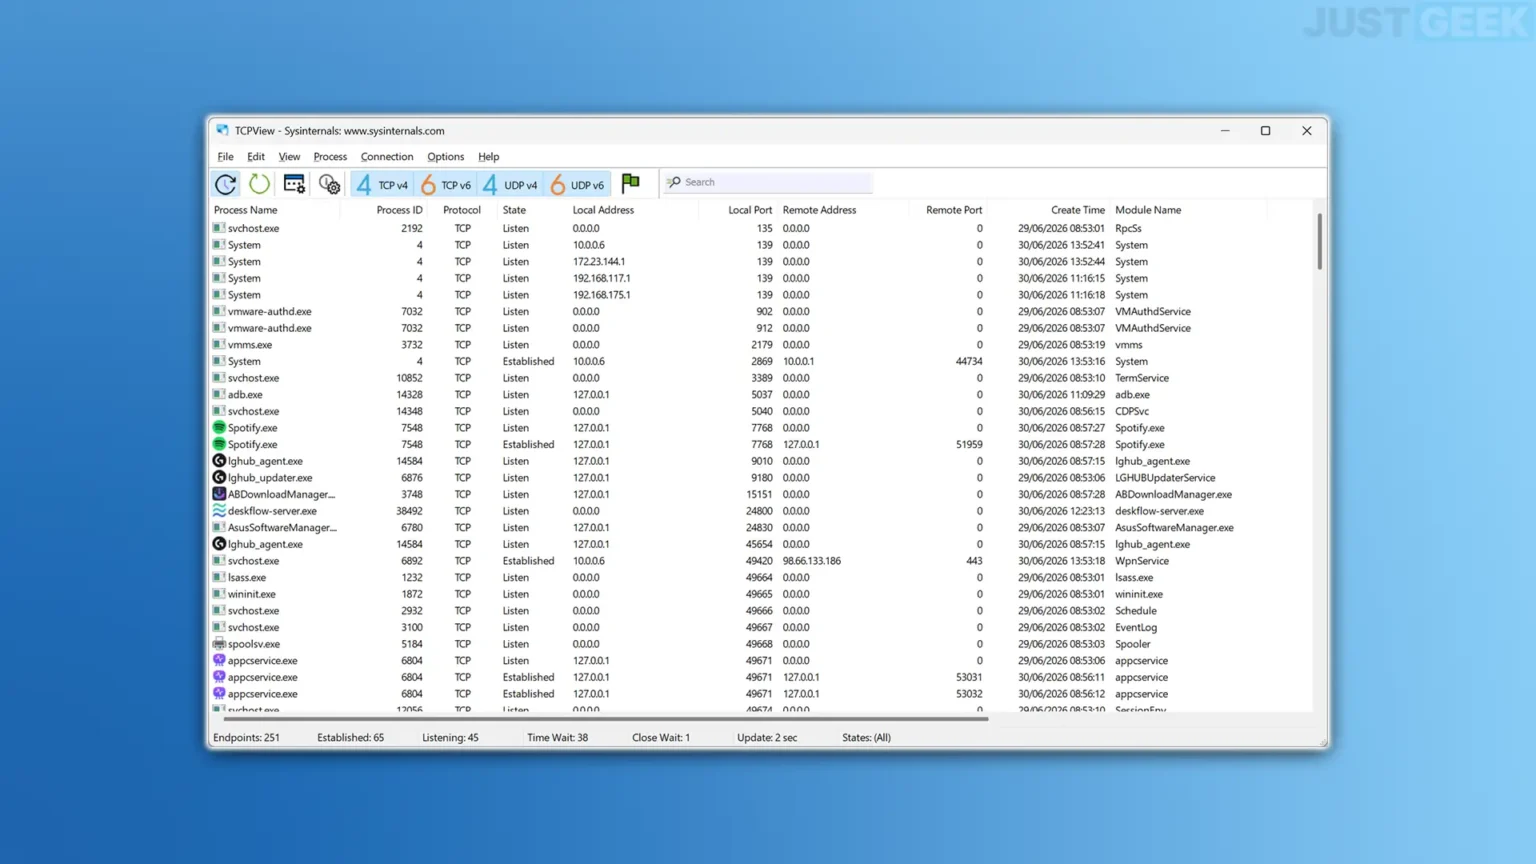Click the lghub_agent.exe icon on port 9010
This screenshot has width=1536, height=864.
tap(219, 461)
